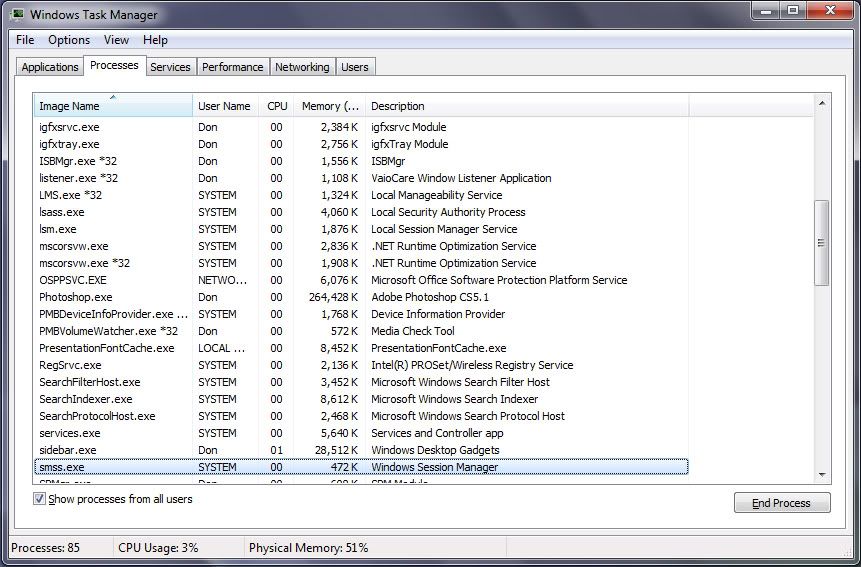
Task: Sort by User Name column header
Action: click(225, 106)
